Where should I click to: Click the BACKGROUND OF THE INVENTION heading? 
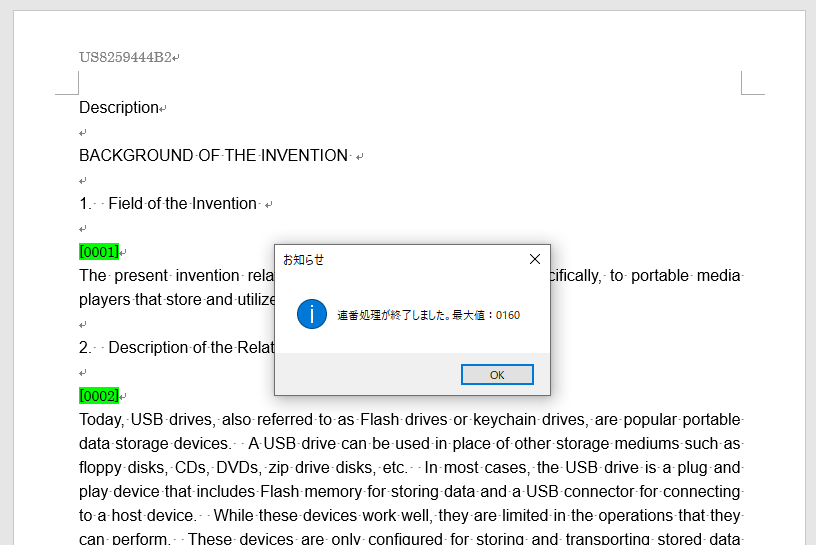pos(213,156)
